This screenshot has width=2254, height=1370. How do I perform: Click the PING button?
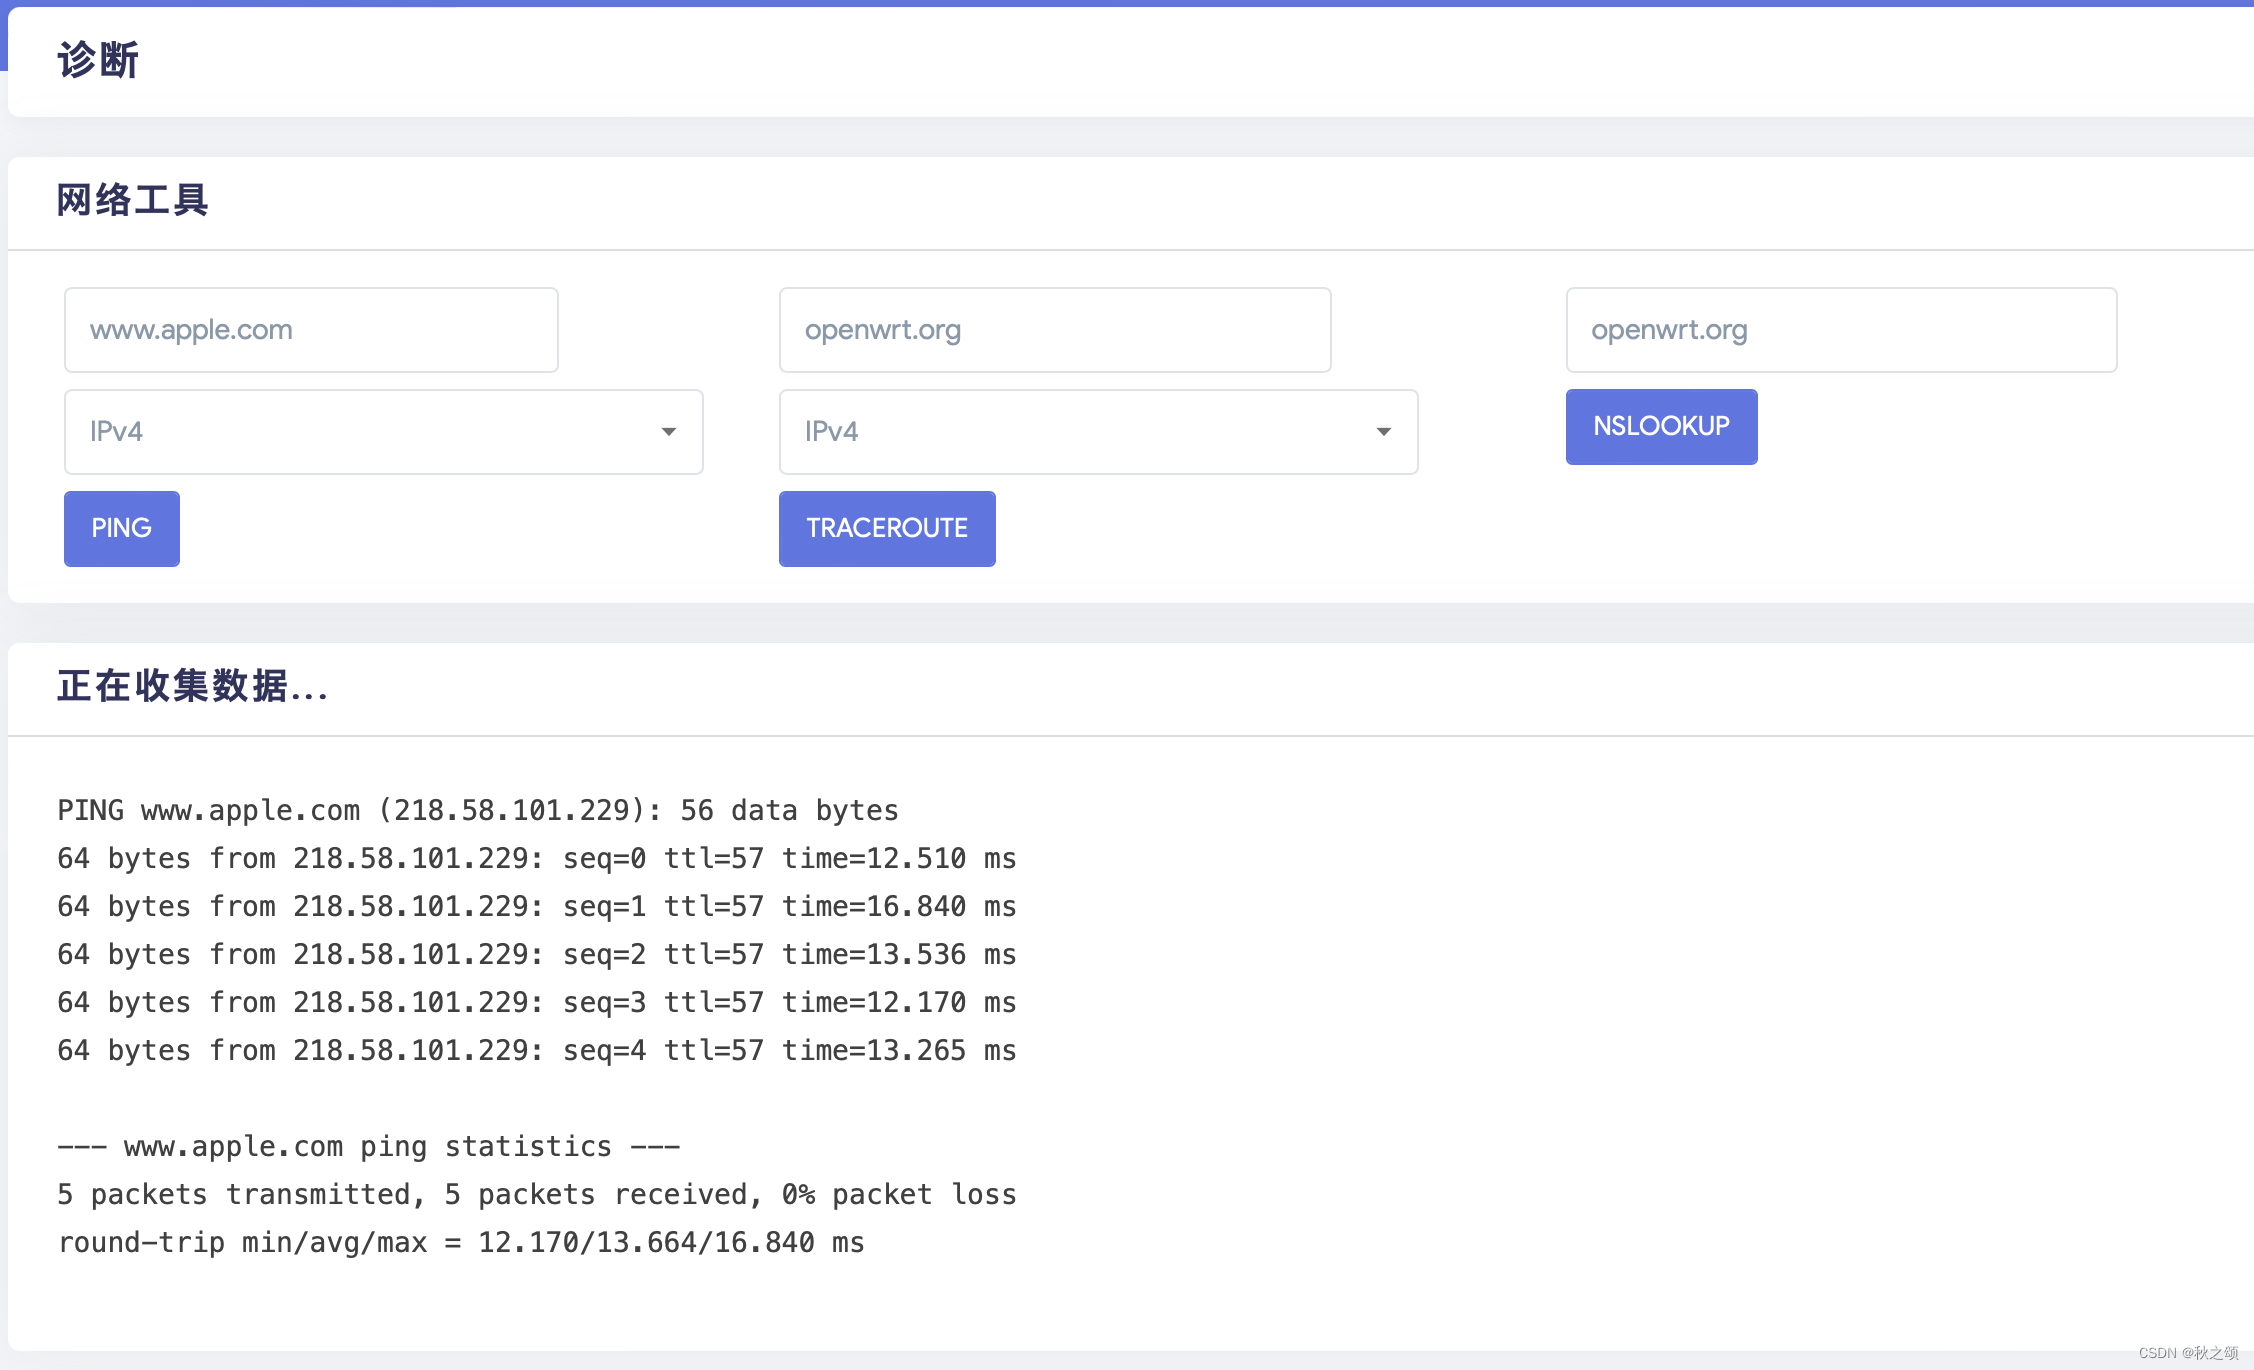coord(121,528)
